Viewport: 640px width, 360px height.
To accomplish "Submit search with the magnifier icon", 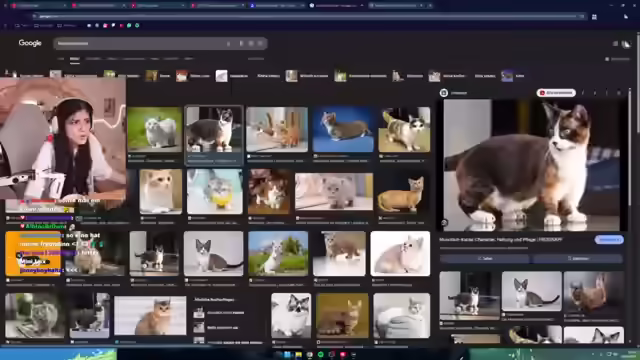I will (x=260, y=43).
